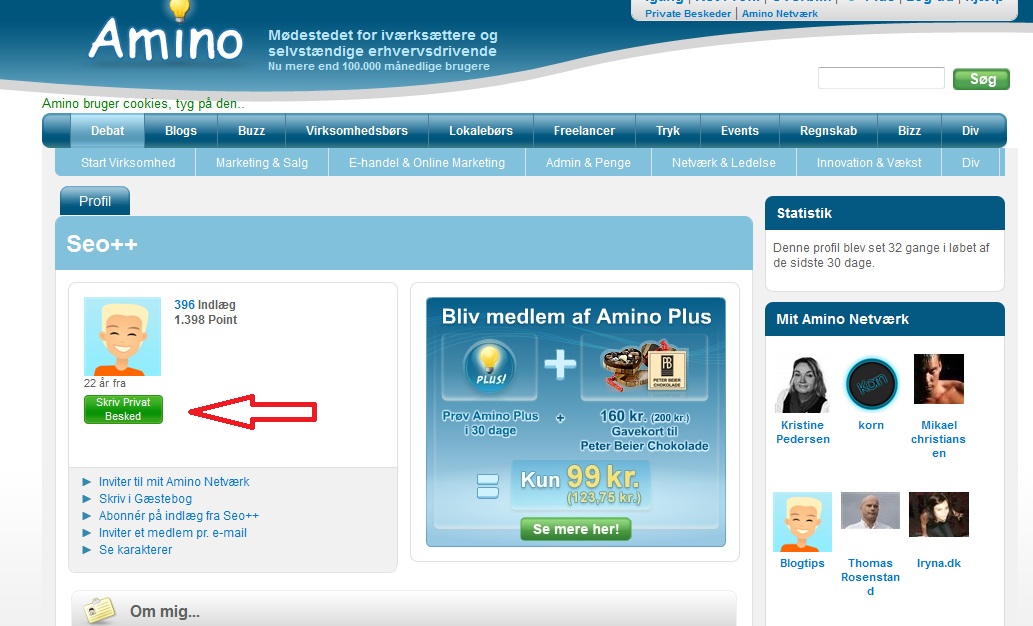Open Mikael christiansen's profile picture

coord(939,379)
